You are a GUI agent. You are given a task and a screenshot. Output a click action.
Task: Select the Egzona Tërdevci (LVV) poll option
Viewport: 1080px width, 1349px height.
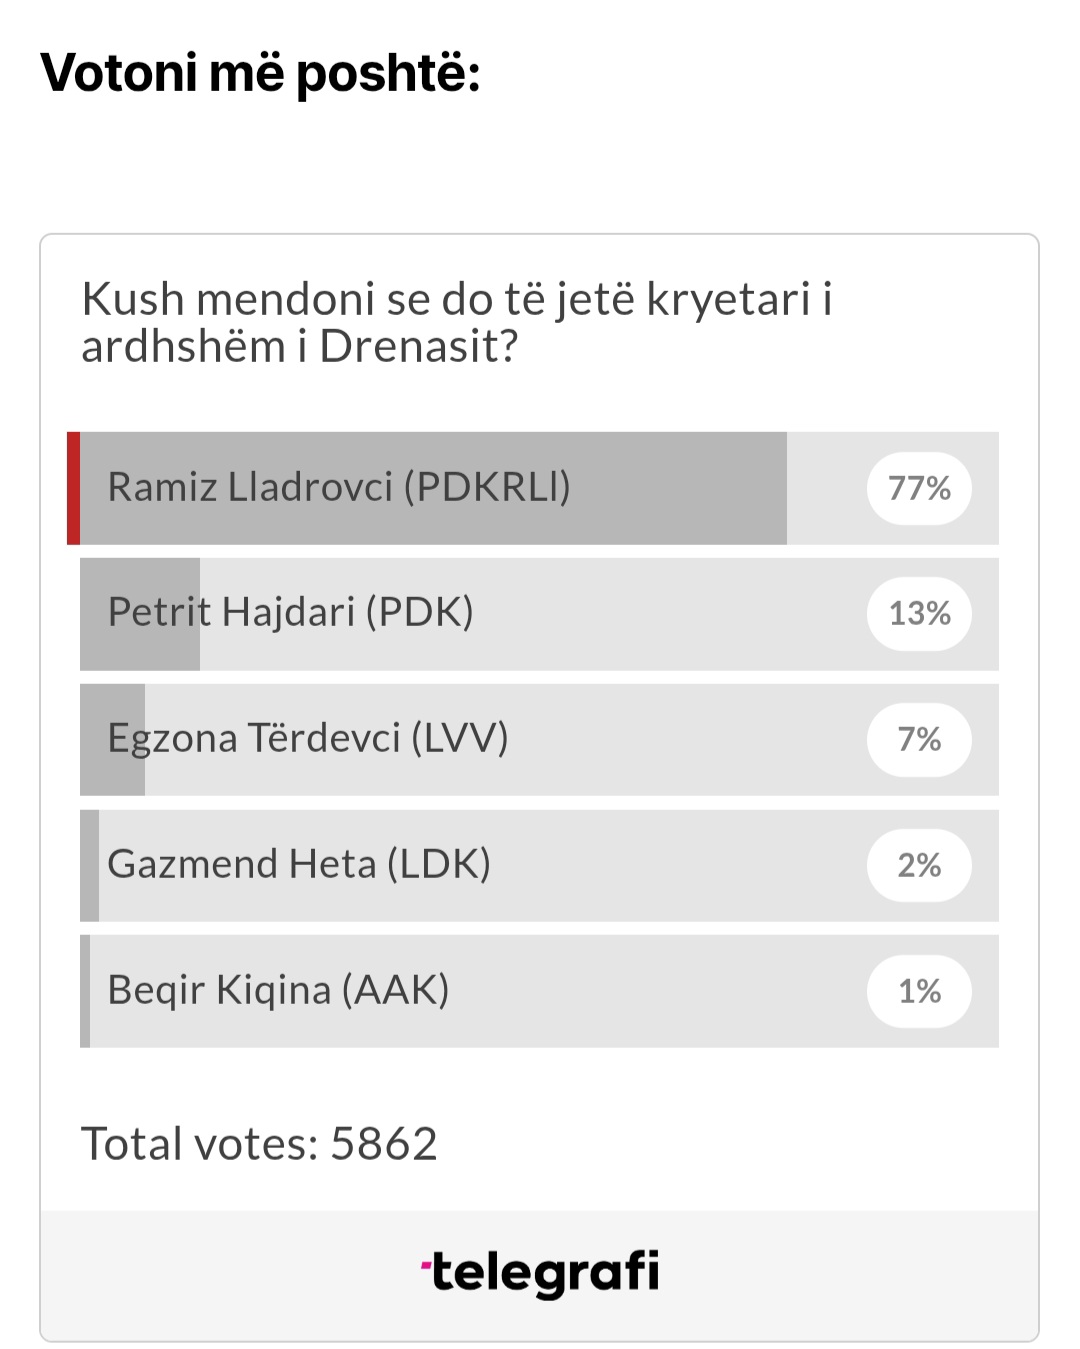tap(539, 740)
